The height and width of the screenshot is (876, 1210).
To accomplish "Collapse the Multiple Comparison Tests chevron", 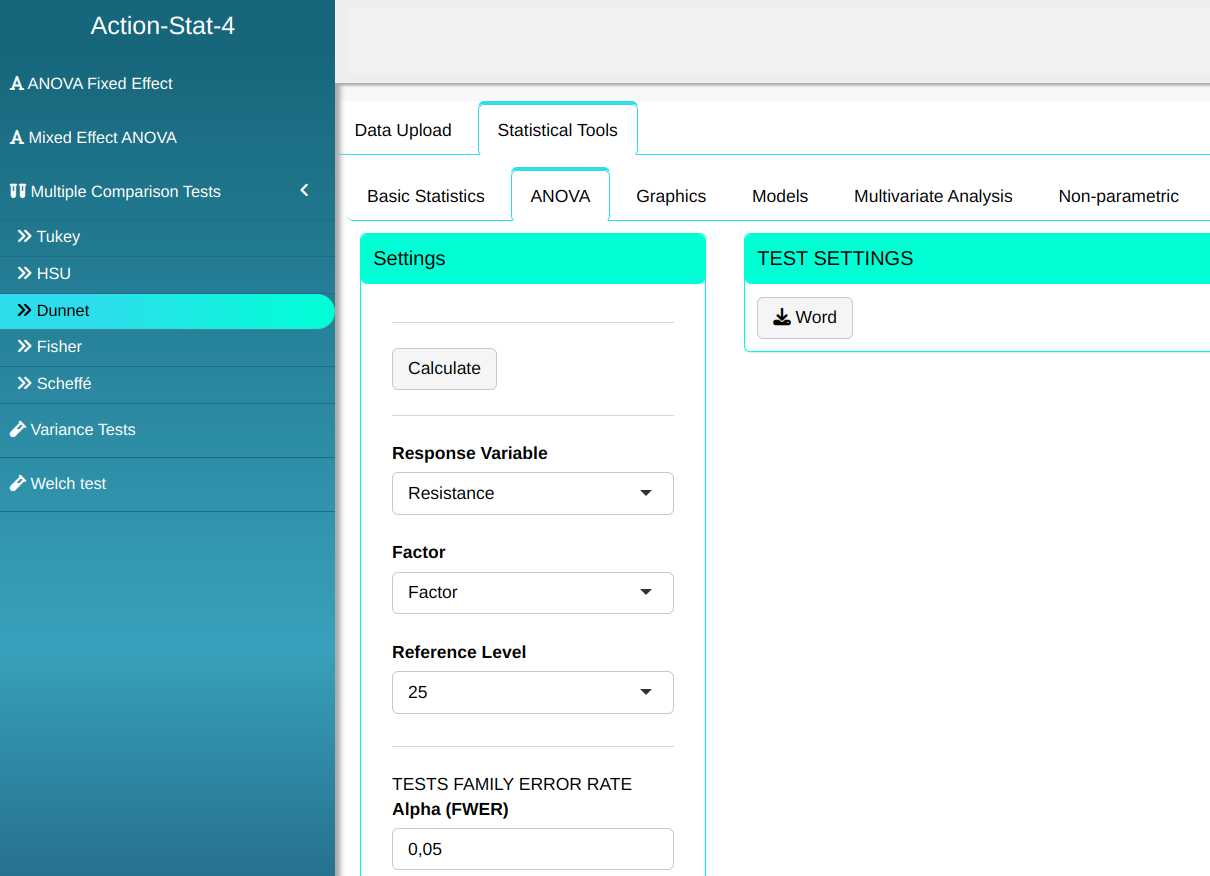I will coord(305,191).
